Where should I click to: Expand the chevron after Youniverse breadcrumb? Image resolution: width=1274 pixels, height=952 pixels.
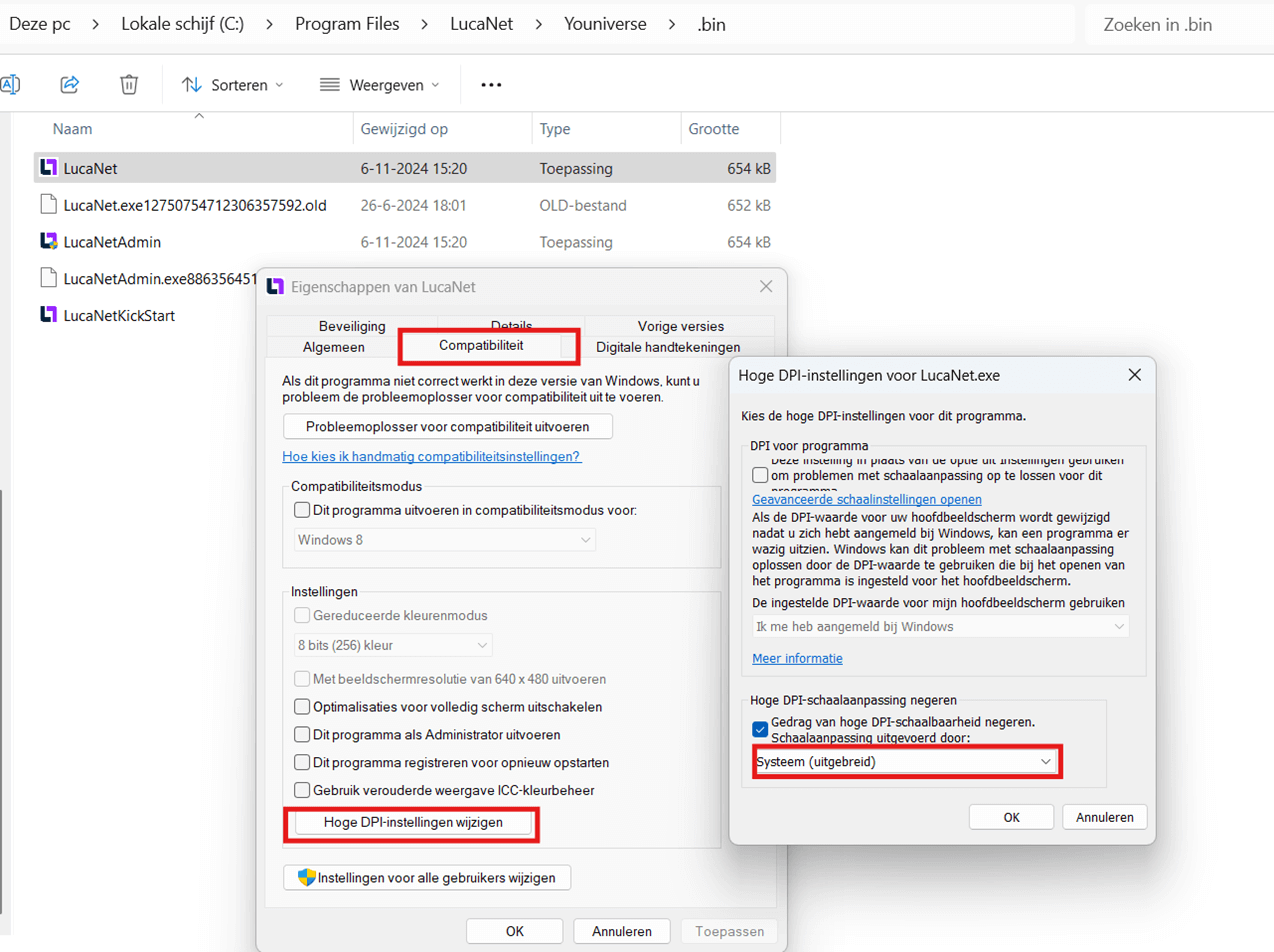(671, 24)
